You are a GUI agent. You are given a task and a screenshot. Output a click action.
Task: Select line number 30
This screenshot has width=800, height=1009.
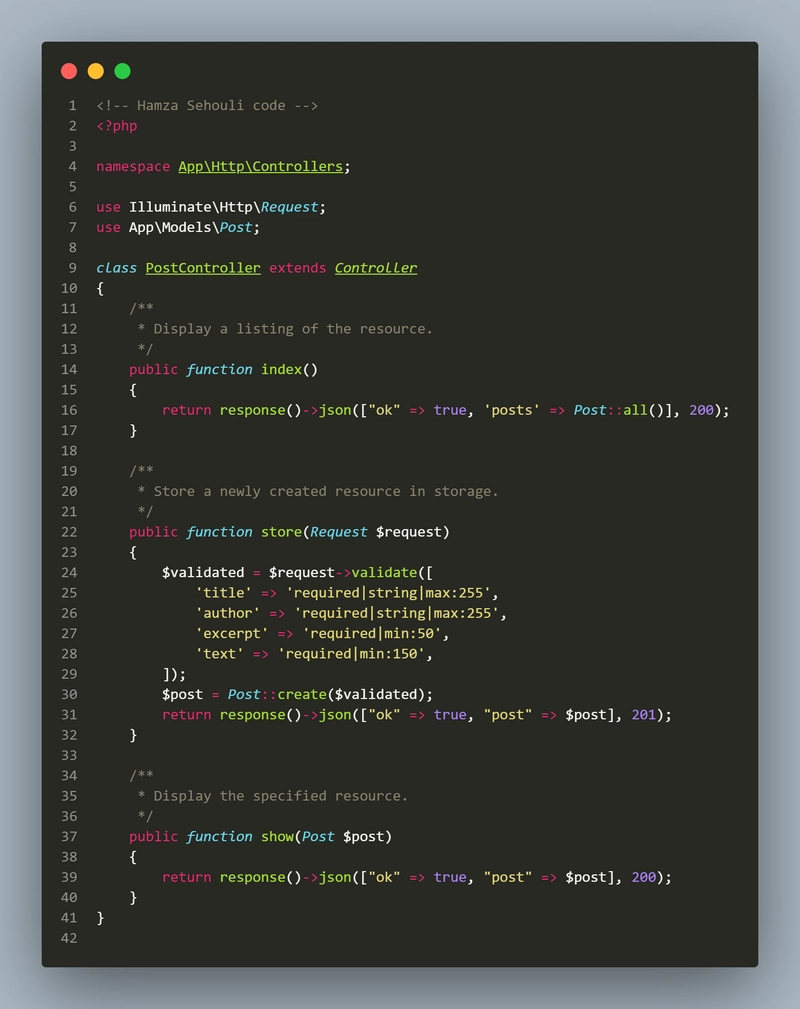pos(70,694)
